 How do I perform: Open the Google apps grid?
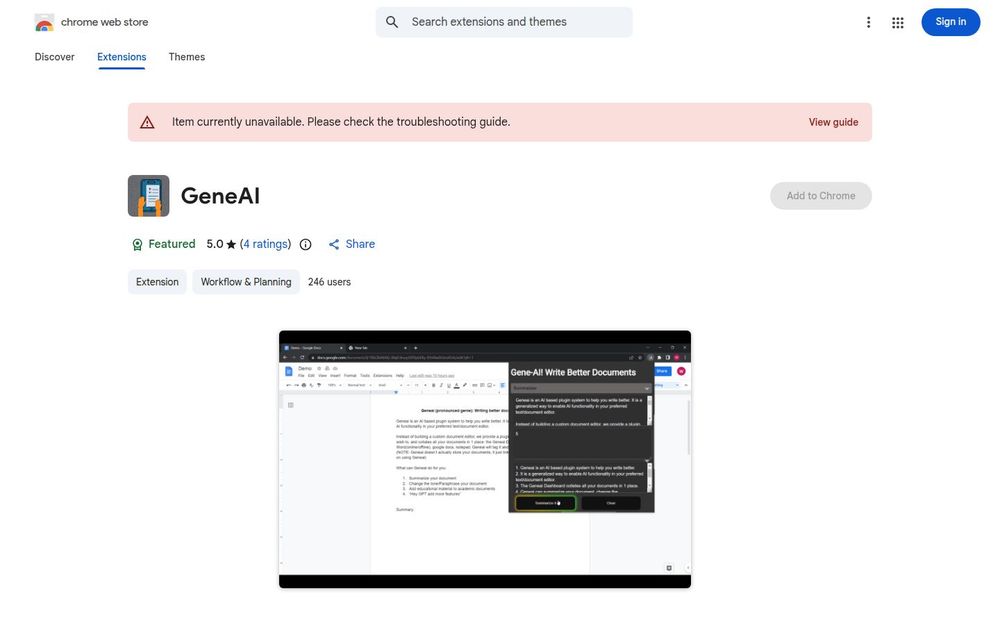897,22
